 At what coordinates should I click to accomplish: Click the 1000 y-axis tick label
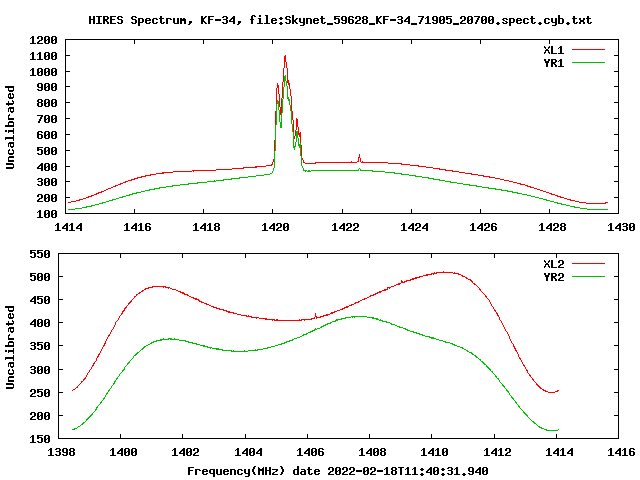(43, 72)
